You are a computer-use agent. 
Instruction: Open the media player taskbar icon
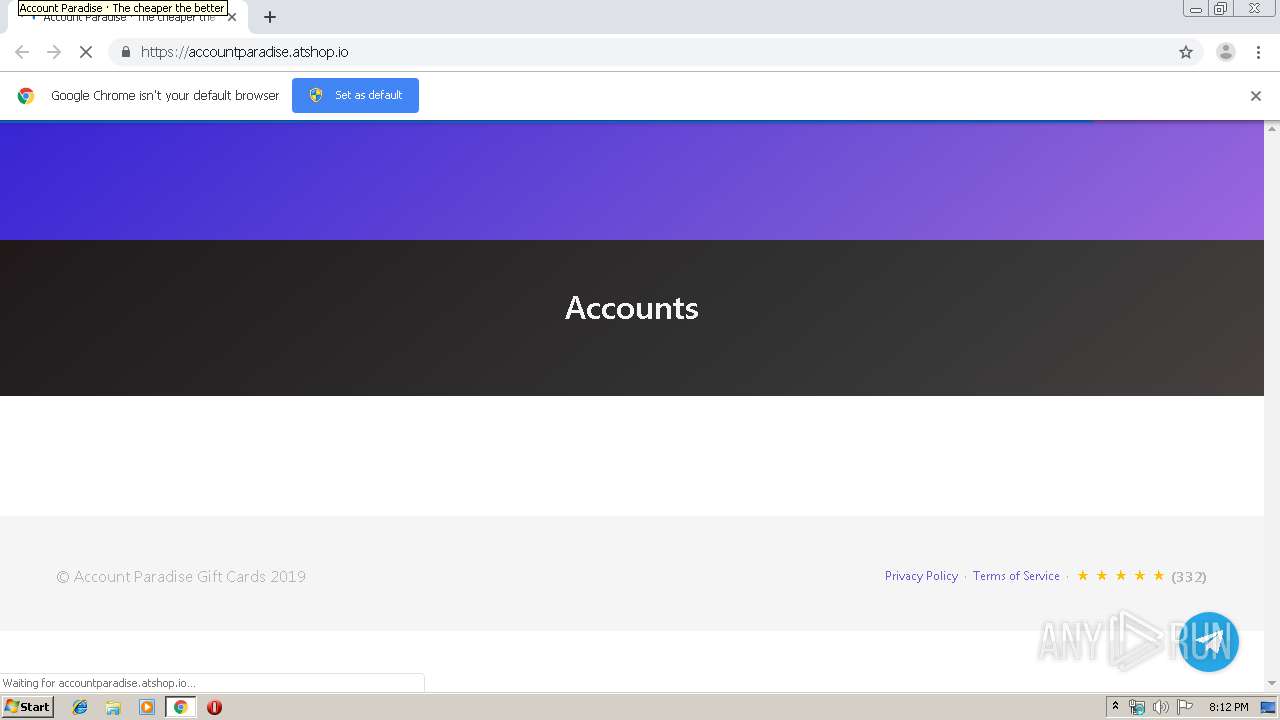147,707
